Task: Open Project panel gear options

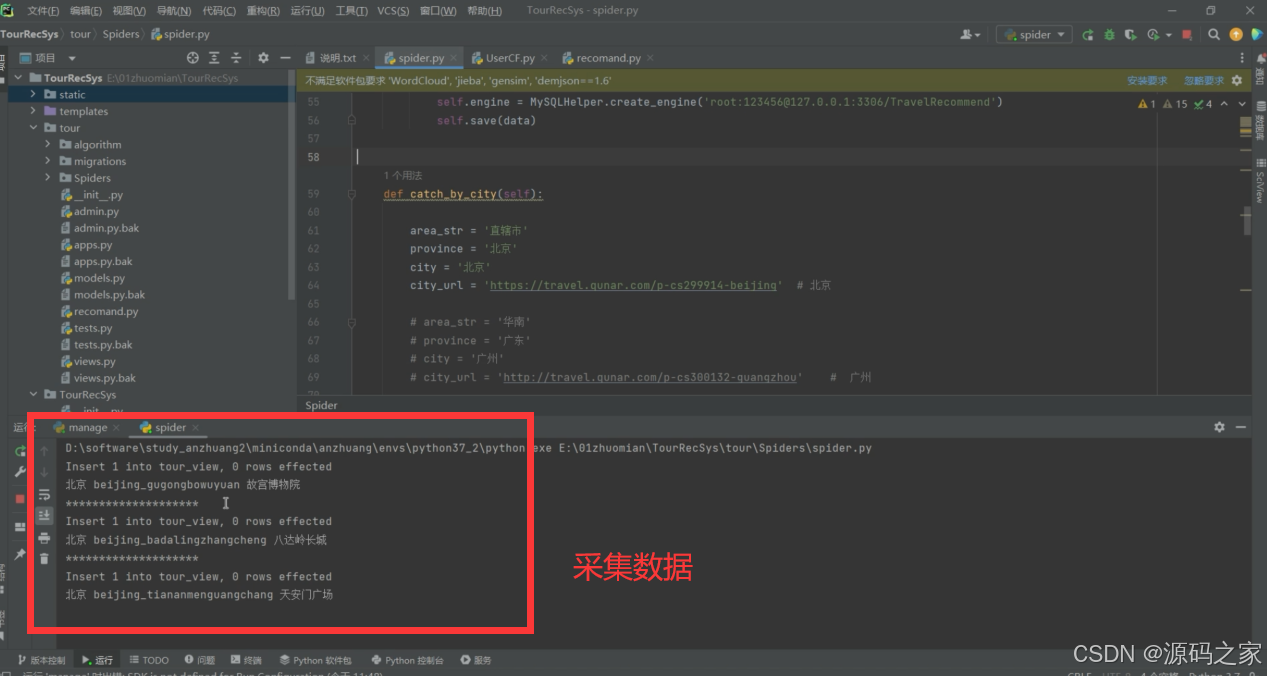Action: click(264, 58)
